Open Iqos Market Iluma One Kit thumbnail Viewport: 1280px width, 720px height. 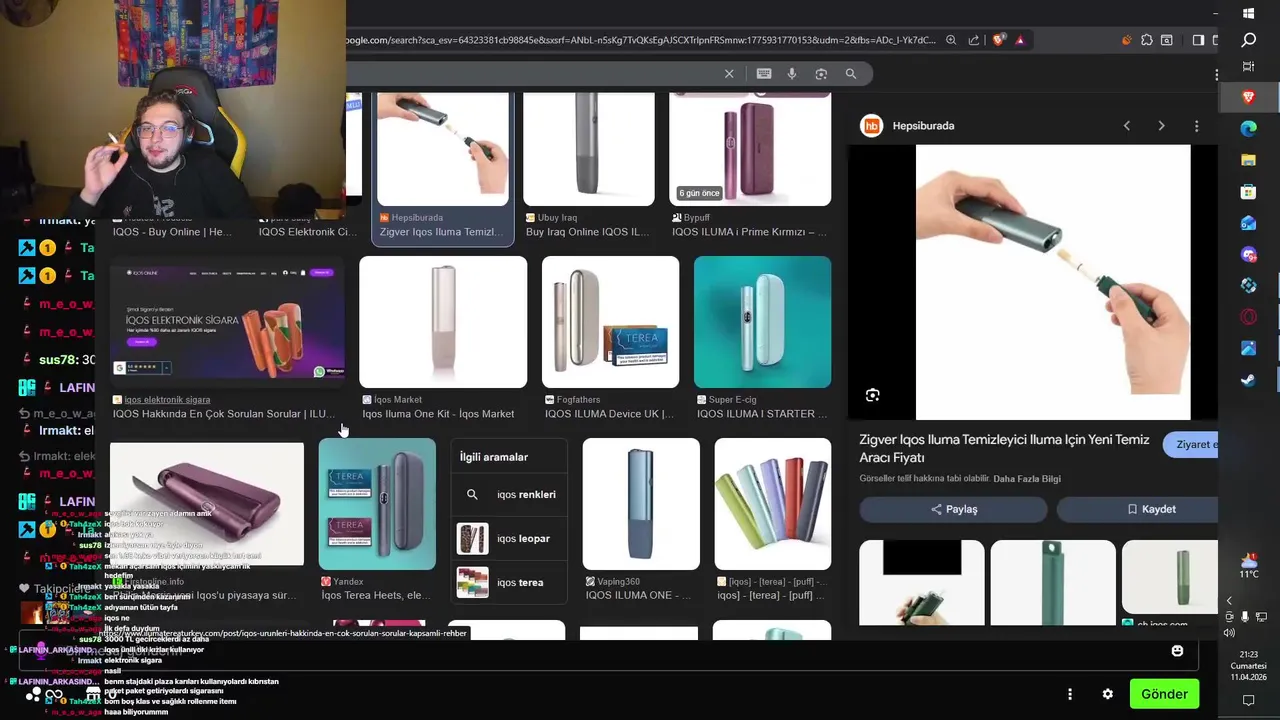pos(443,322)
